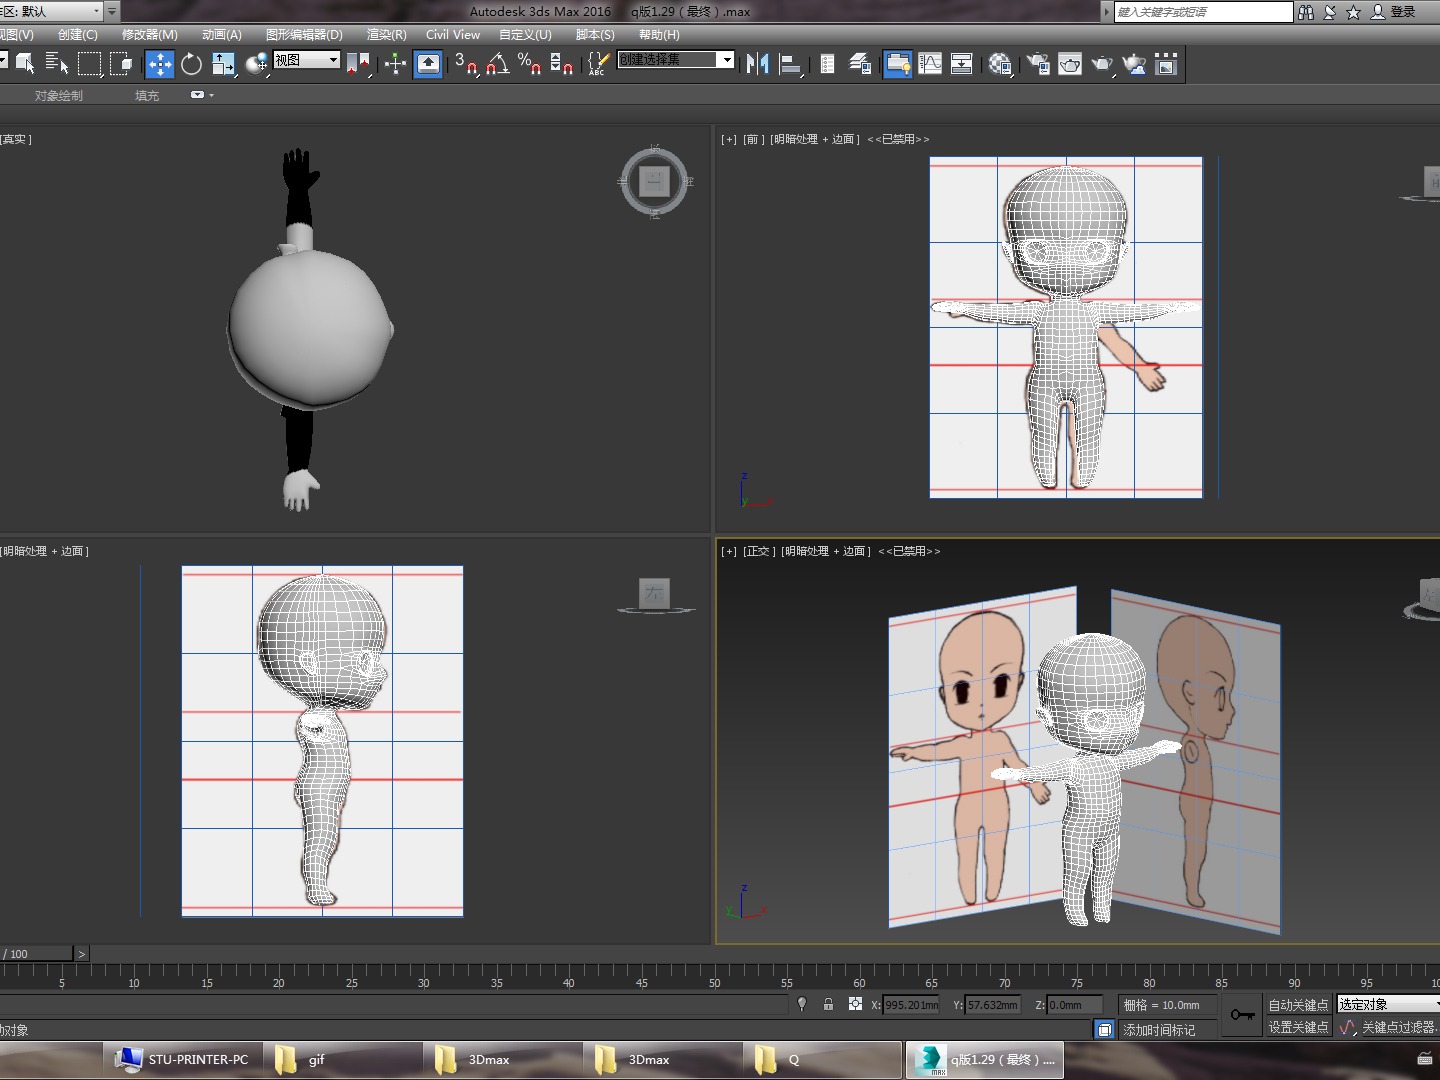1440x1080 pixels.
Task: Open the 渲染(R) menu
Action: 386,35
